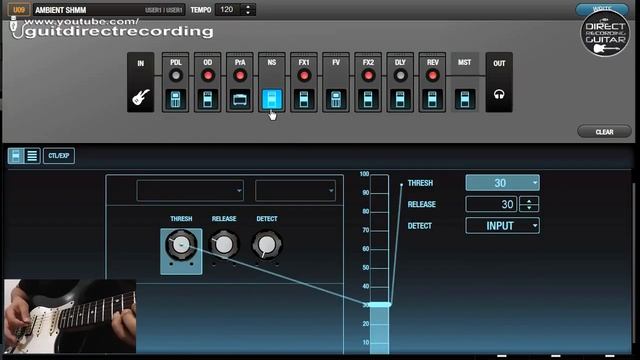Open the MST master pedal icon
Viewport: 640px width, 360px height.
pyautogui.click(x=464, y=99)
